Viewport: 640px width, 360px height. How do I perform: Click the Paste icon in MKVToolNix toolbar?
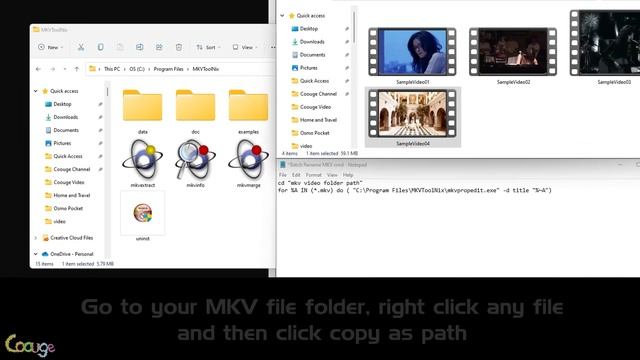pos(120,47)
